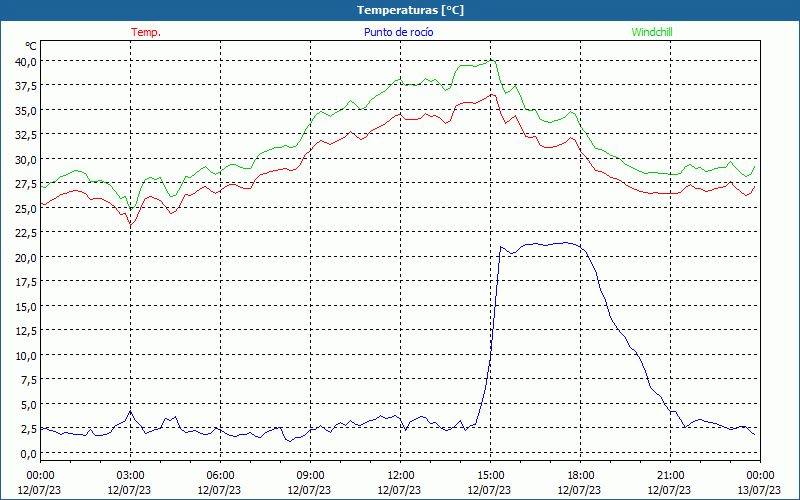The image size is (800, 500).
Task: Click the 12:00 time axis label
Action: (x=401, y=476)
